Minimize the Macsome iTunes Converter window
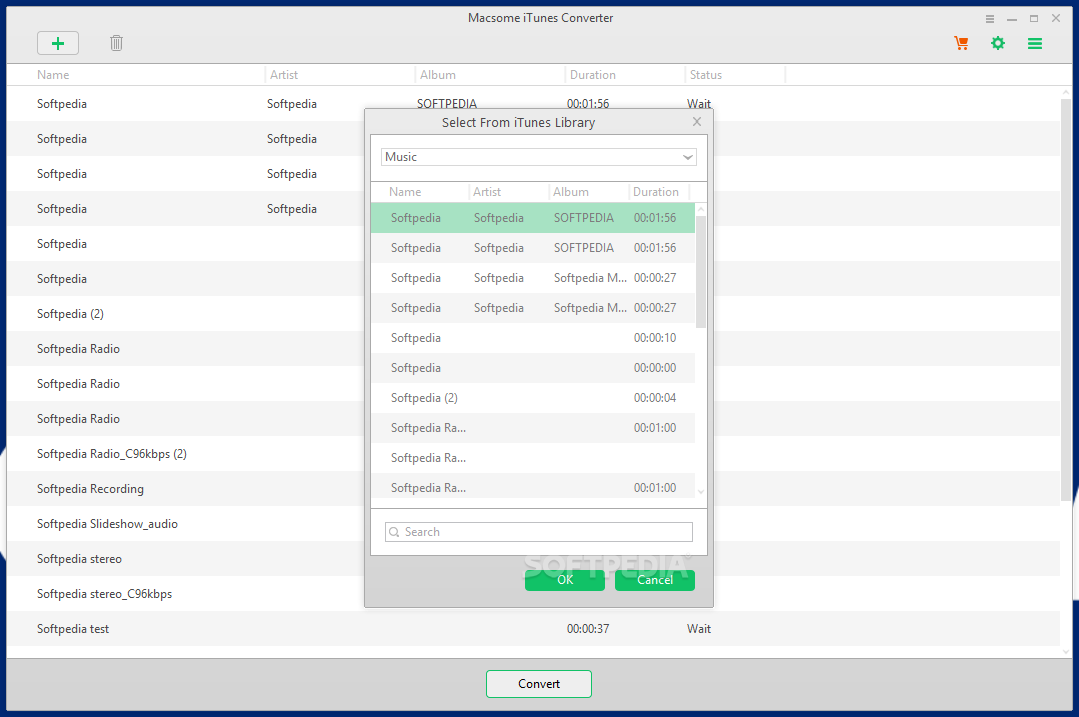Screen dimensions: 1079x717 [1012, 19]
